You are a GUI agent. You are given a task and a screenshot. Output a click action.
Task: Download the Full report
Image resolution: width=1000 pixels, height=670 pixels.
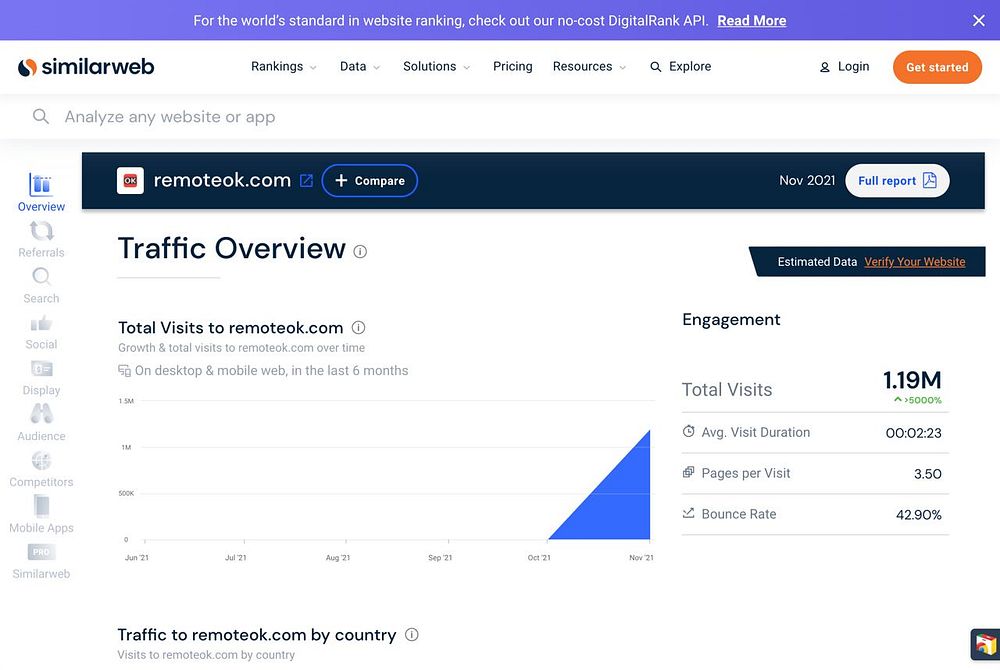tap(897, 180)
